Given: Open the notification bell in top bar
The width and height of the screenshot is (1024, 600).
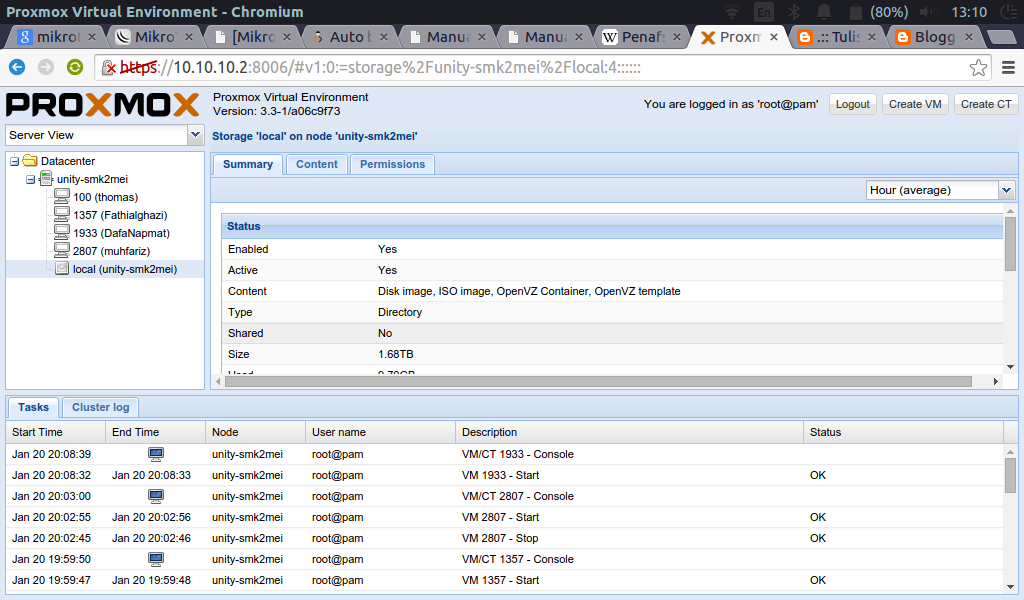Looking at the screenshot, I should (x=824, y=12).
